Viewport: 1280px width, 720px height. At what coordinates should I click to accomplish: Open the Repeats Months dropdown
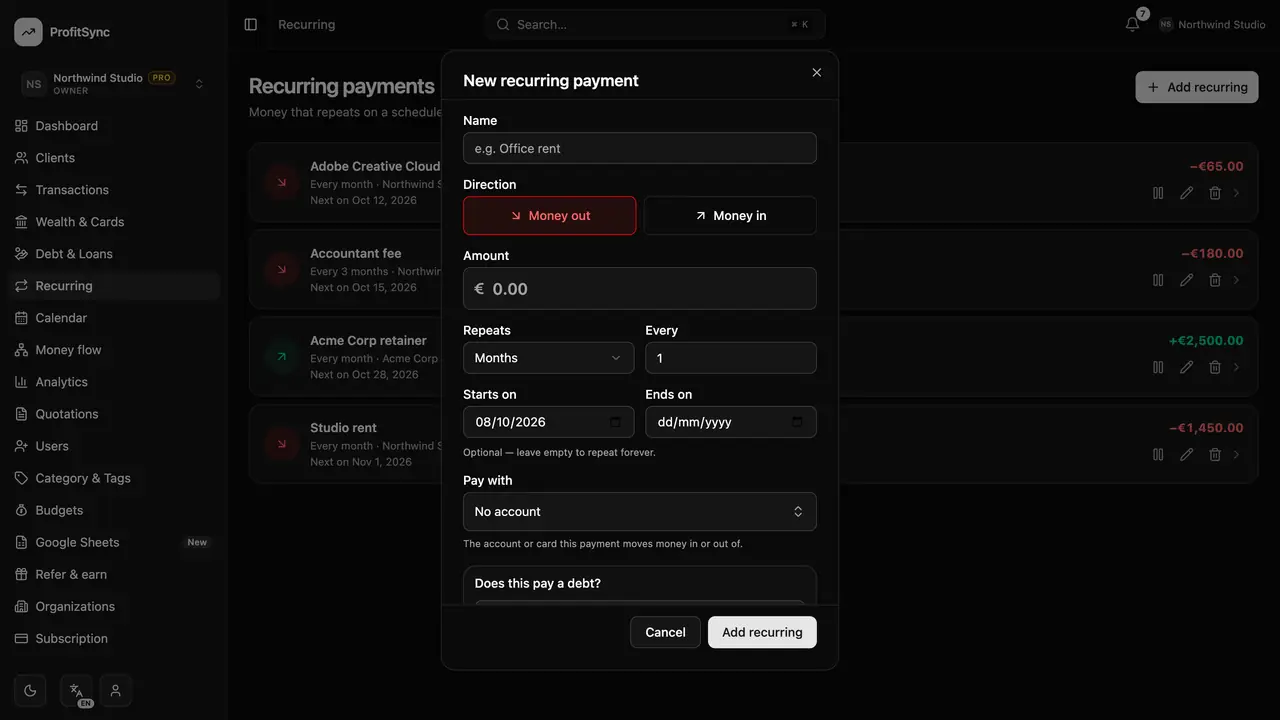[x=548, y=358]
